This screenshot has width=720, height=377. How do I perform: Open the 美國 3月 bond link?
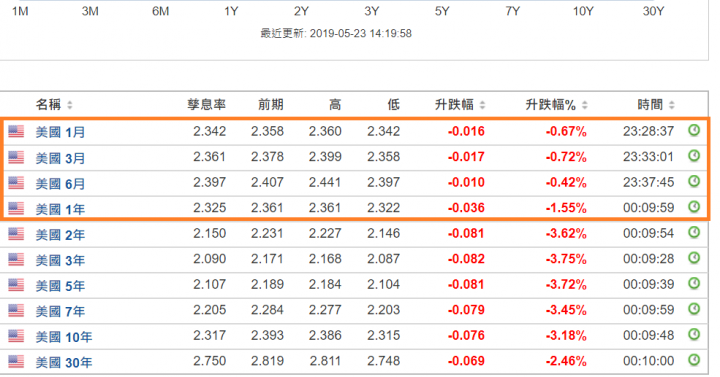pyautogui.click(x=60, y=158)
